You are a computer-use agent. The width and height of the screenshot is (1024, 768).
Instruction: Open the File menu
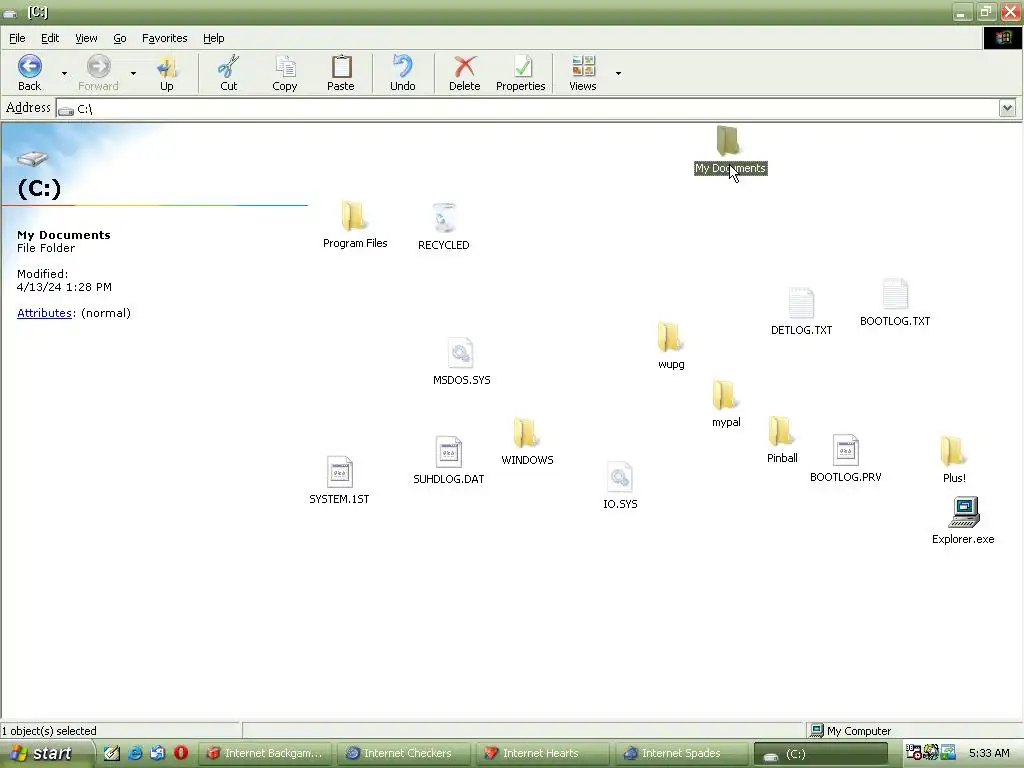(x=17, y=38)
